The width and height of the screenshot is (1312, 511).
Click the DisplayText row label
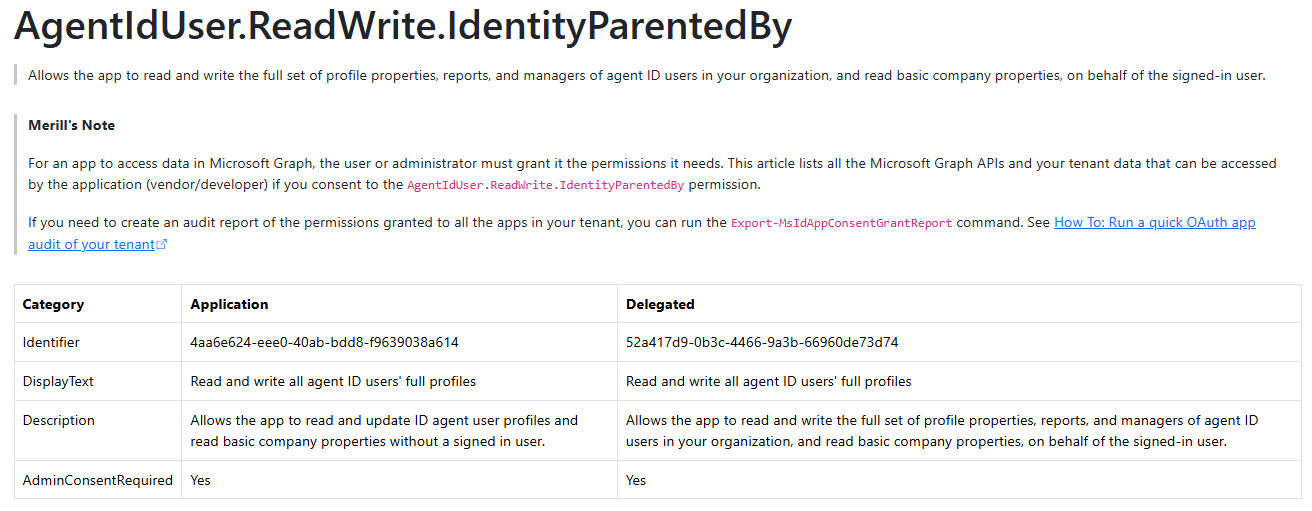(58, 381)
